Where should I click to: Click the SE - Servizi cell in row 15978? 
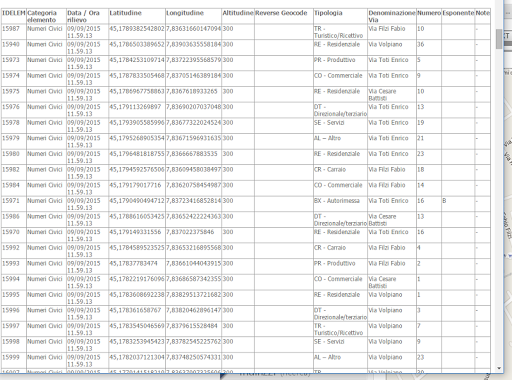pos(340,126)
